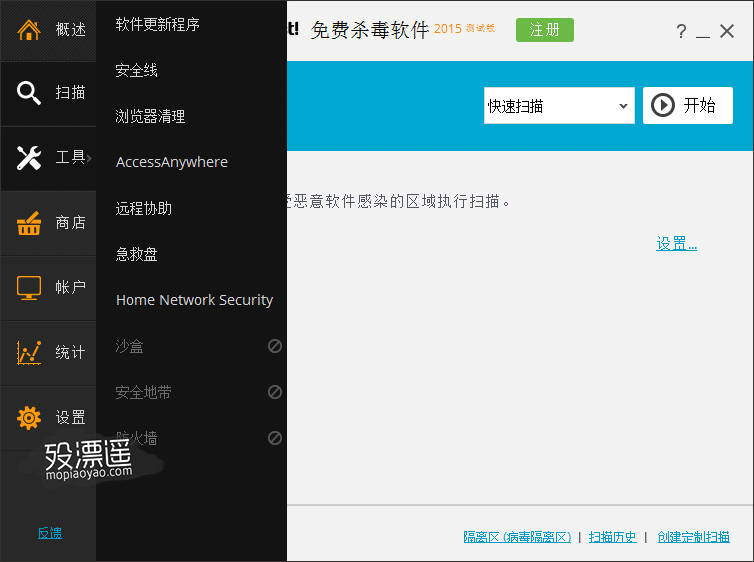Click the 创建定制扫描 link
Screen dimensions: 754x562
point(693,537)
